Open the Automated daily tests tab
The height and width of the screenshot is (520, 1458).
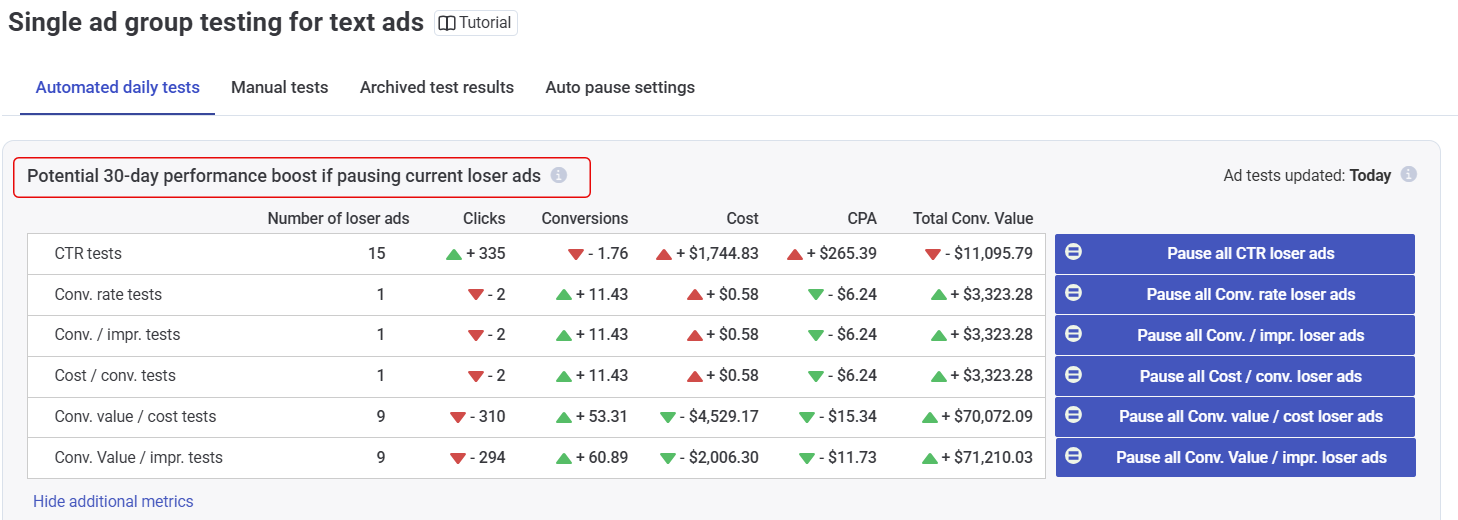(118, 88)
